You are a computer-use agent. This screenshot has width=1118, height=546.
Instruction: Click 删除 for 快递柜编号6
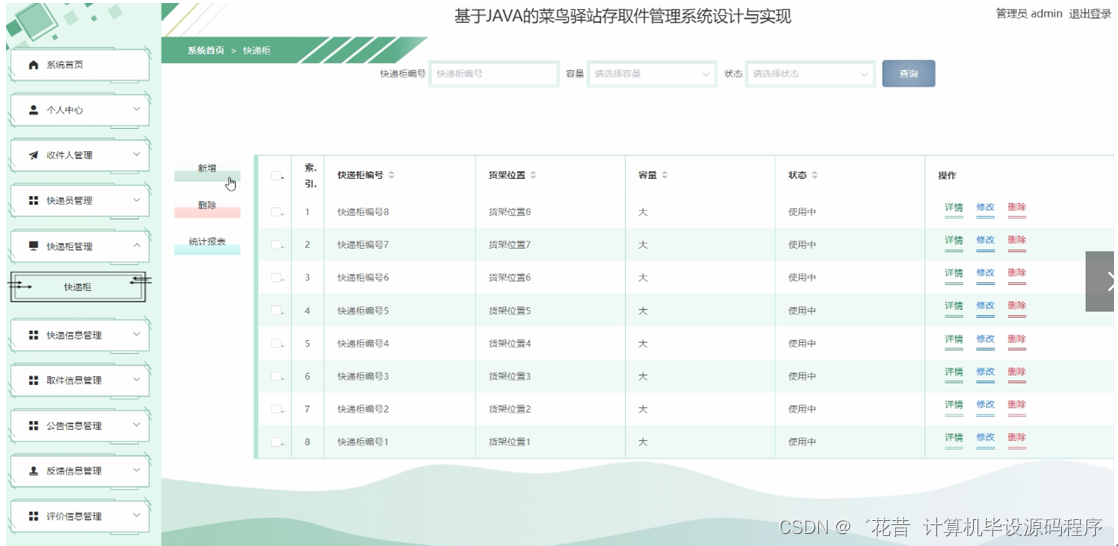[1017, 274]
